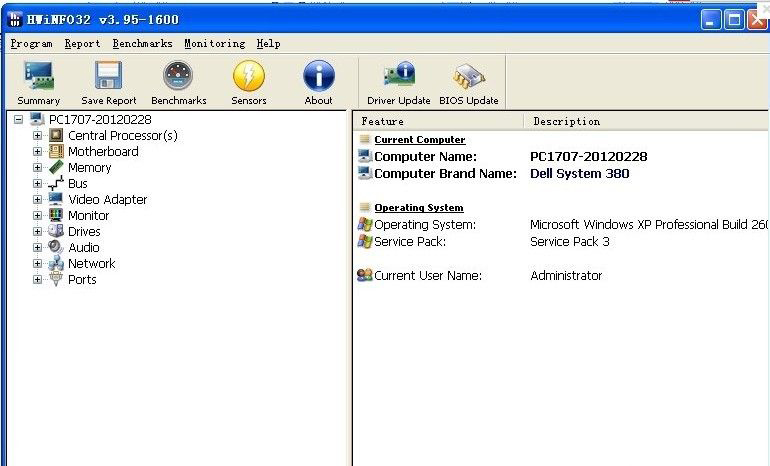
Task: Expand the Drives node
Action: click(x=37, y=231)
